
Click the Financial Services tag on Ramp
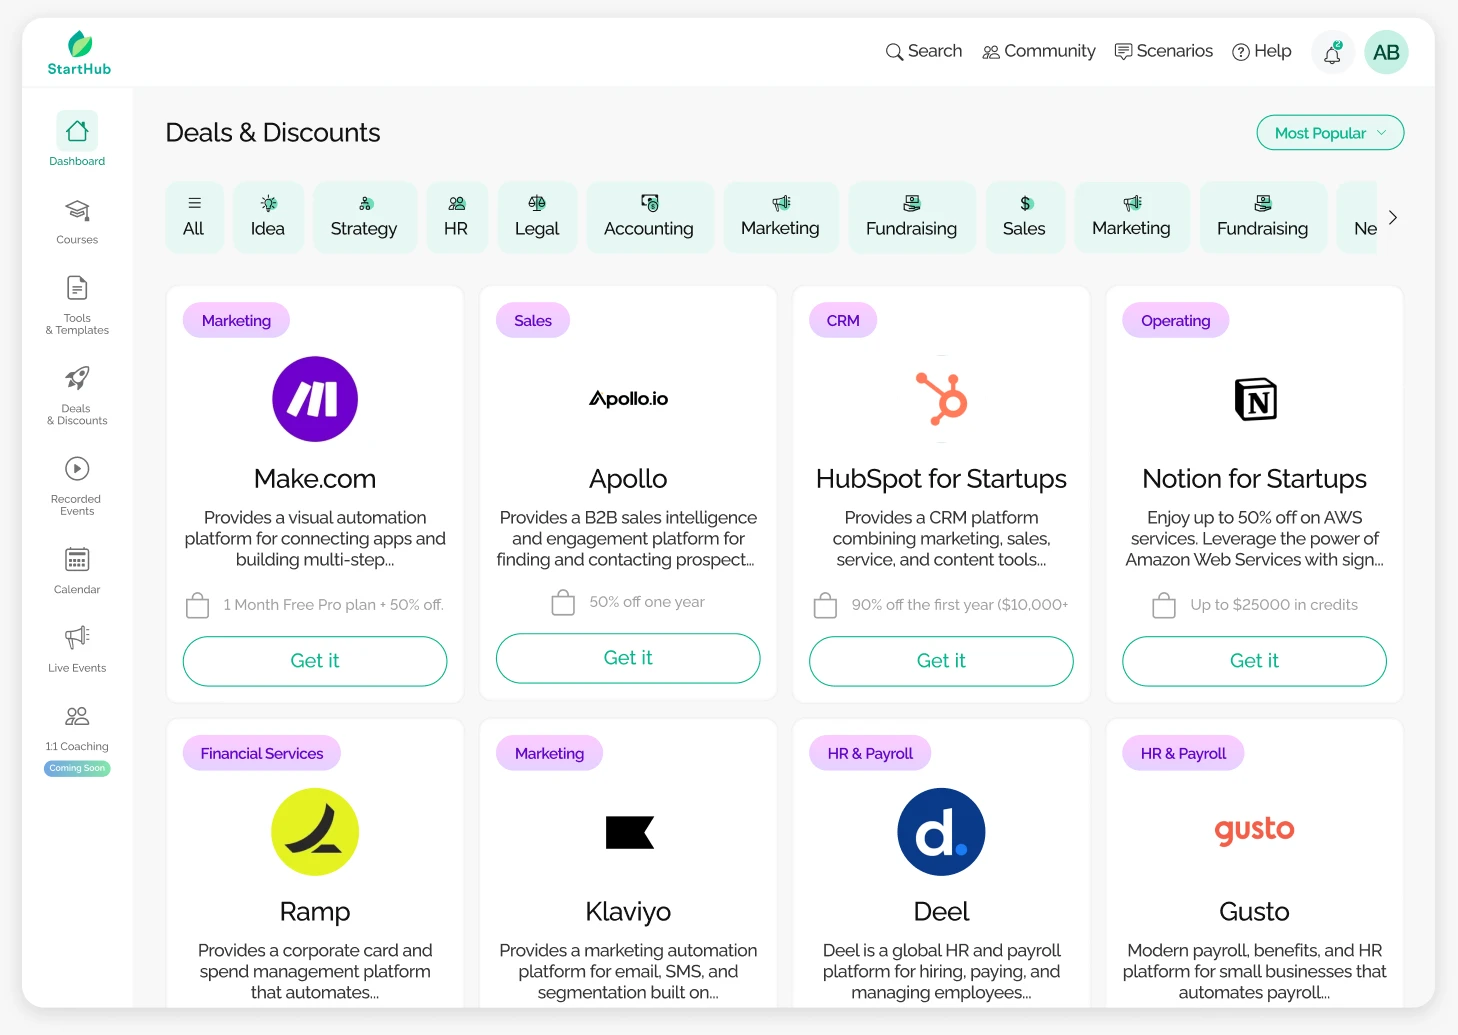(262, 753)
